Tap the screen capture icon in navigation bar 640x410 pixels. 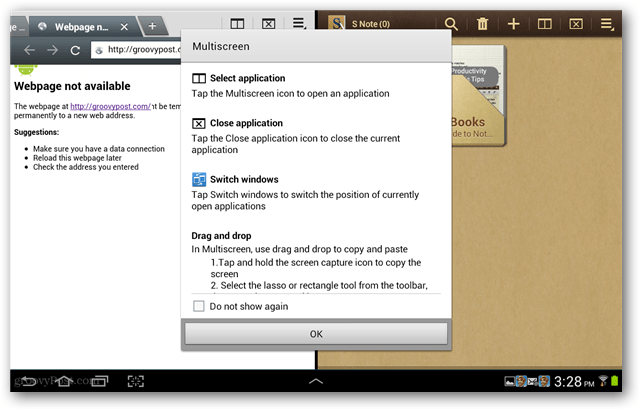tap(136, 381)
